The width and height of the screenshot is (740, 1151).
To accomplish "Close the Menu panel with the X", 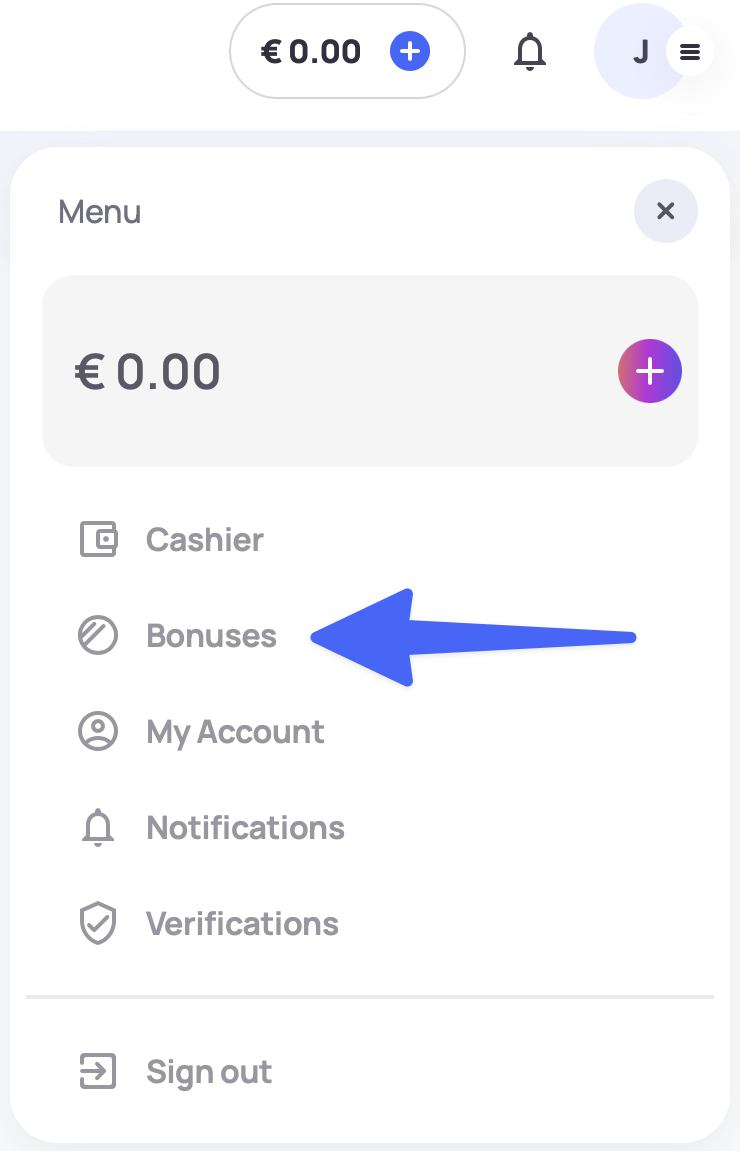I will point(665,211).
